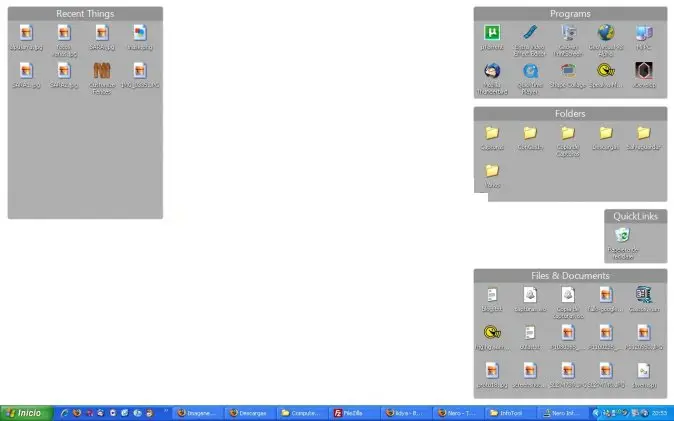Open the Descargas folder in Folders
Screen dimensions: 674x421
click(606, 133)
